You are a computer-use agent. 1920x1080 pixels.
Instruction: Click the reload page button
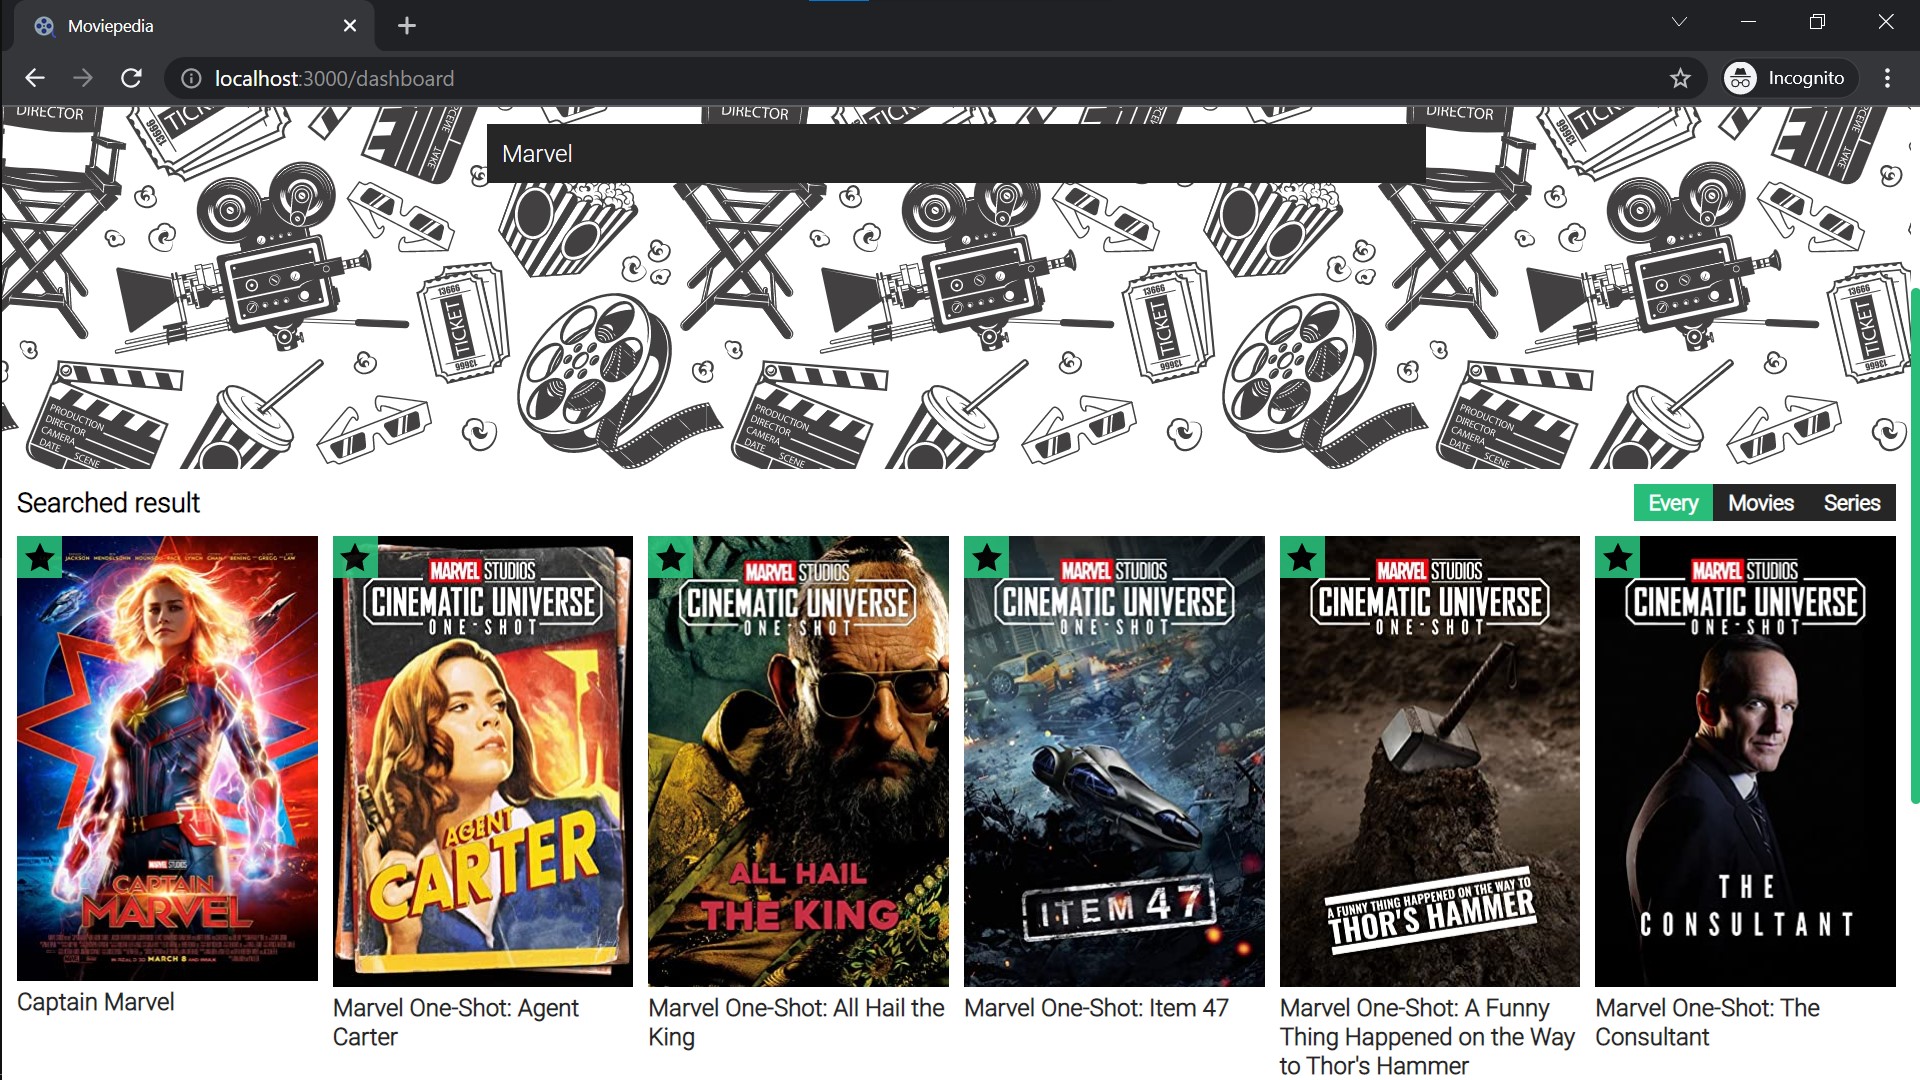[x=131, y=78]
